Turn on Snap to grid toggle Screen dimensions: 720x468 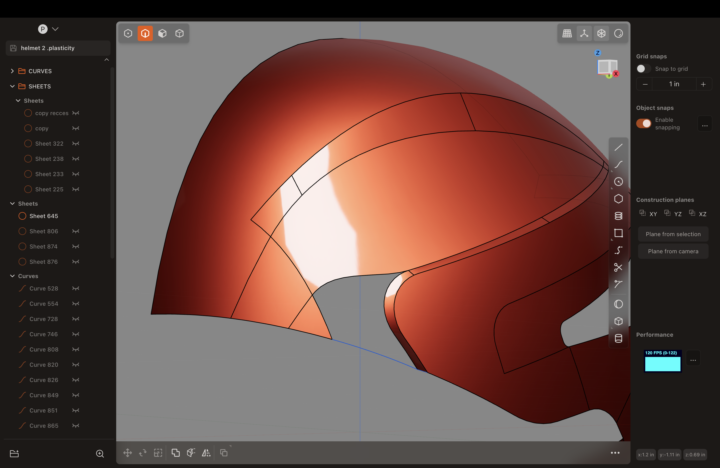pyautogui.click(x=644, y=69)
